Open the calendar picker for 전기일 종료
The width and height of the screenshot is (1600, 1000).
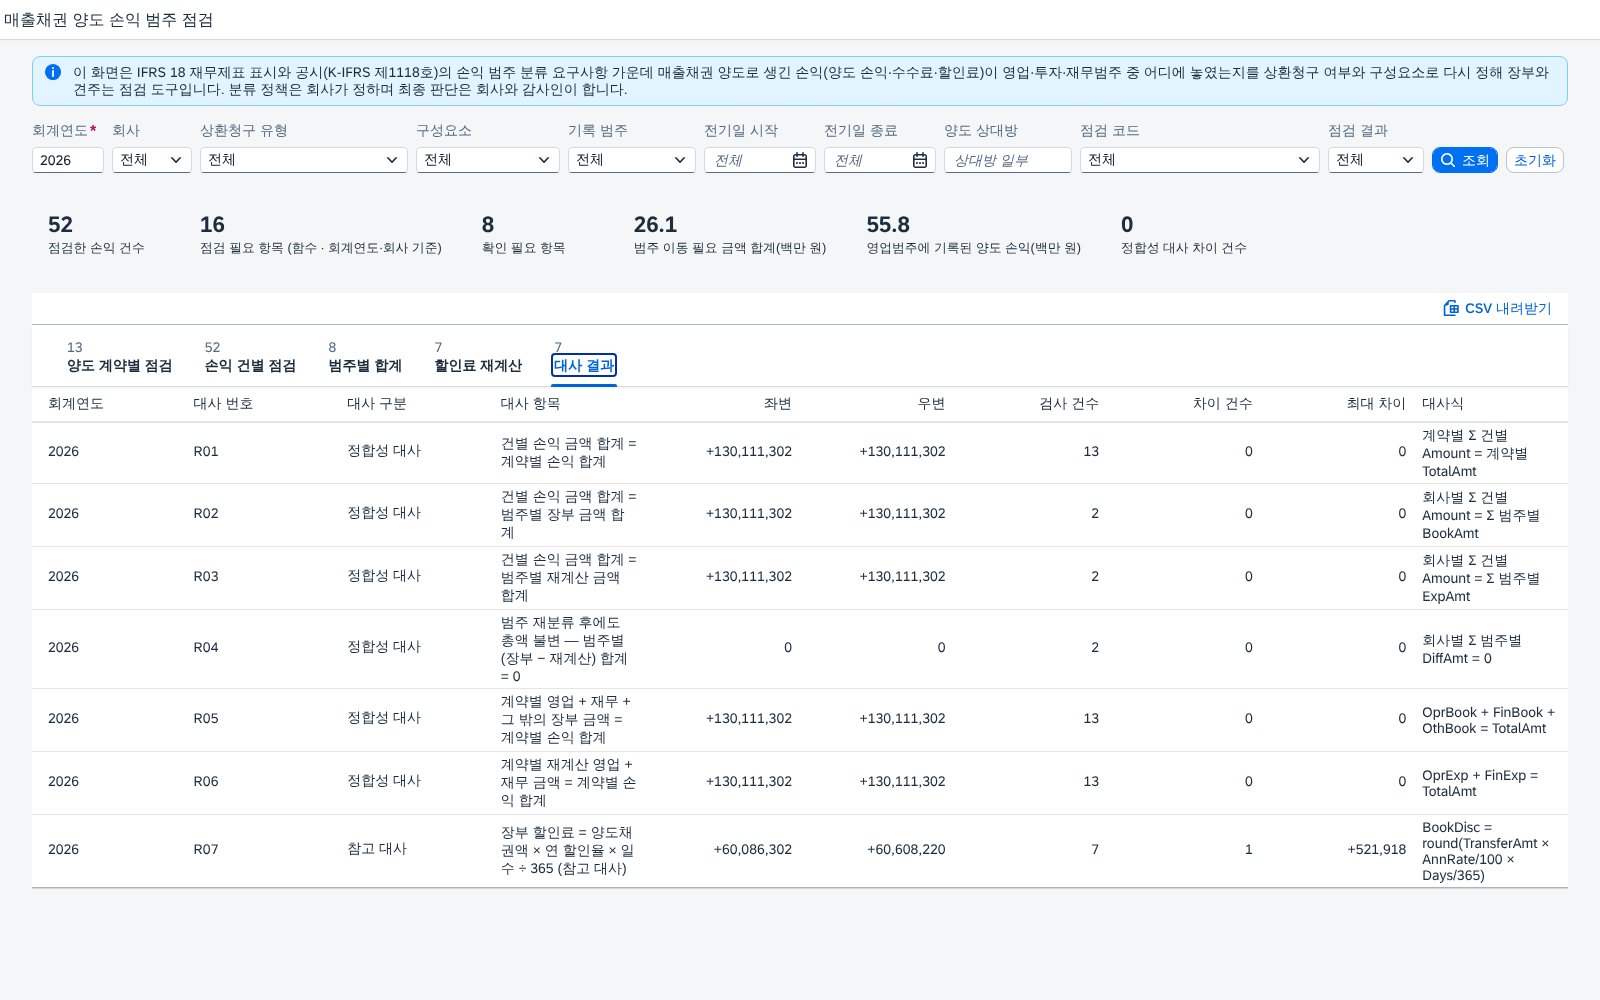coord(920,160)
